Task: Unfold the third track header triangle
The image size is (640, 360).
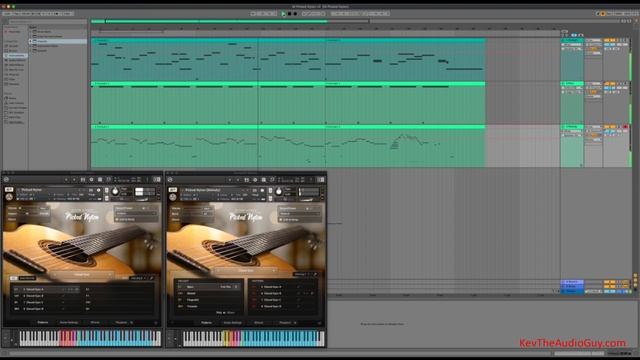Action: click(564, 127)
